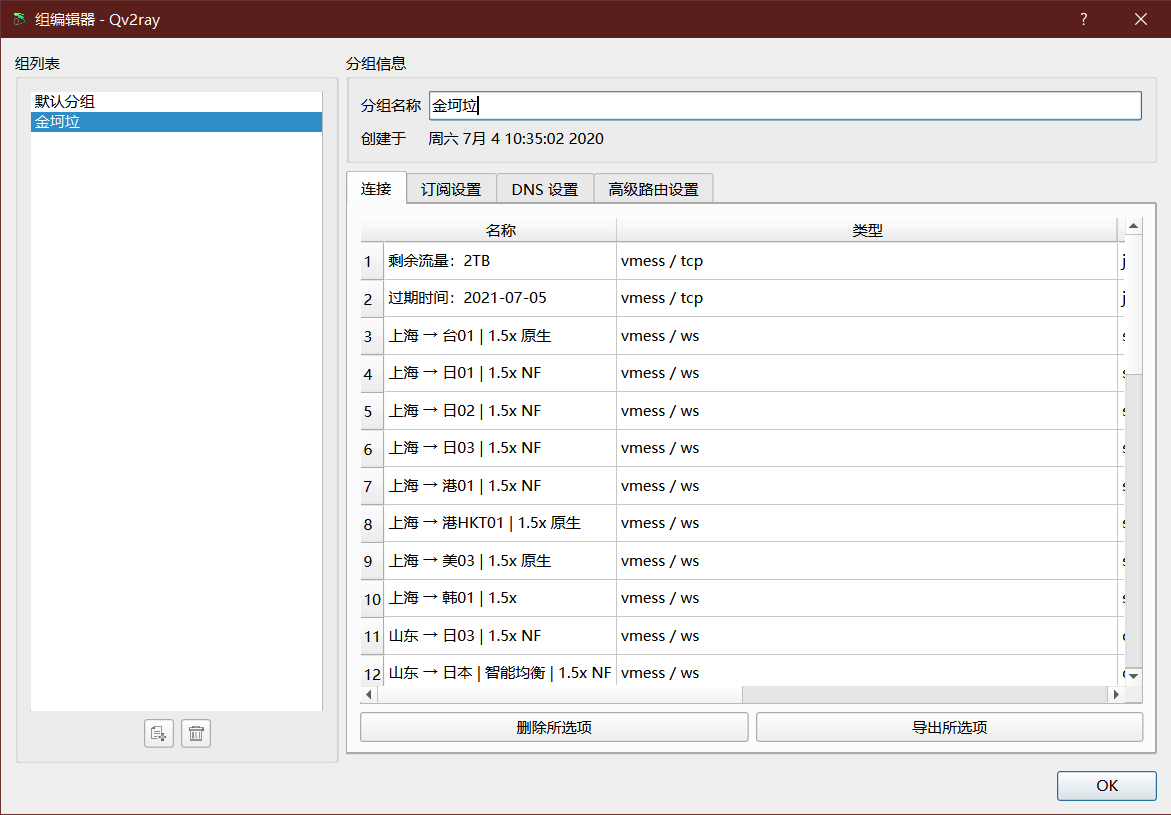Select 金坷垃 in the group list
Image resolution: width=1171 pixels, height=815 pixels.
pos(58,122)
